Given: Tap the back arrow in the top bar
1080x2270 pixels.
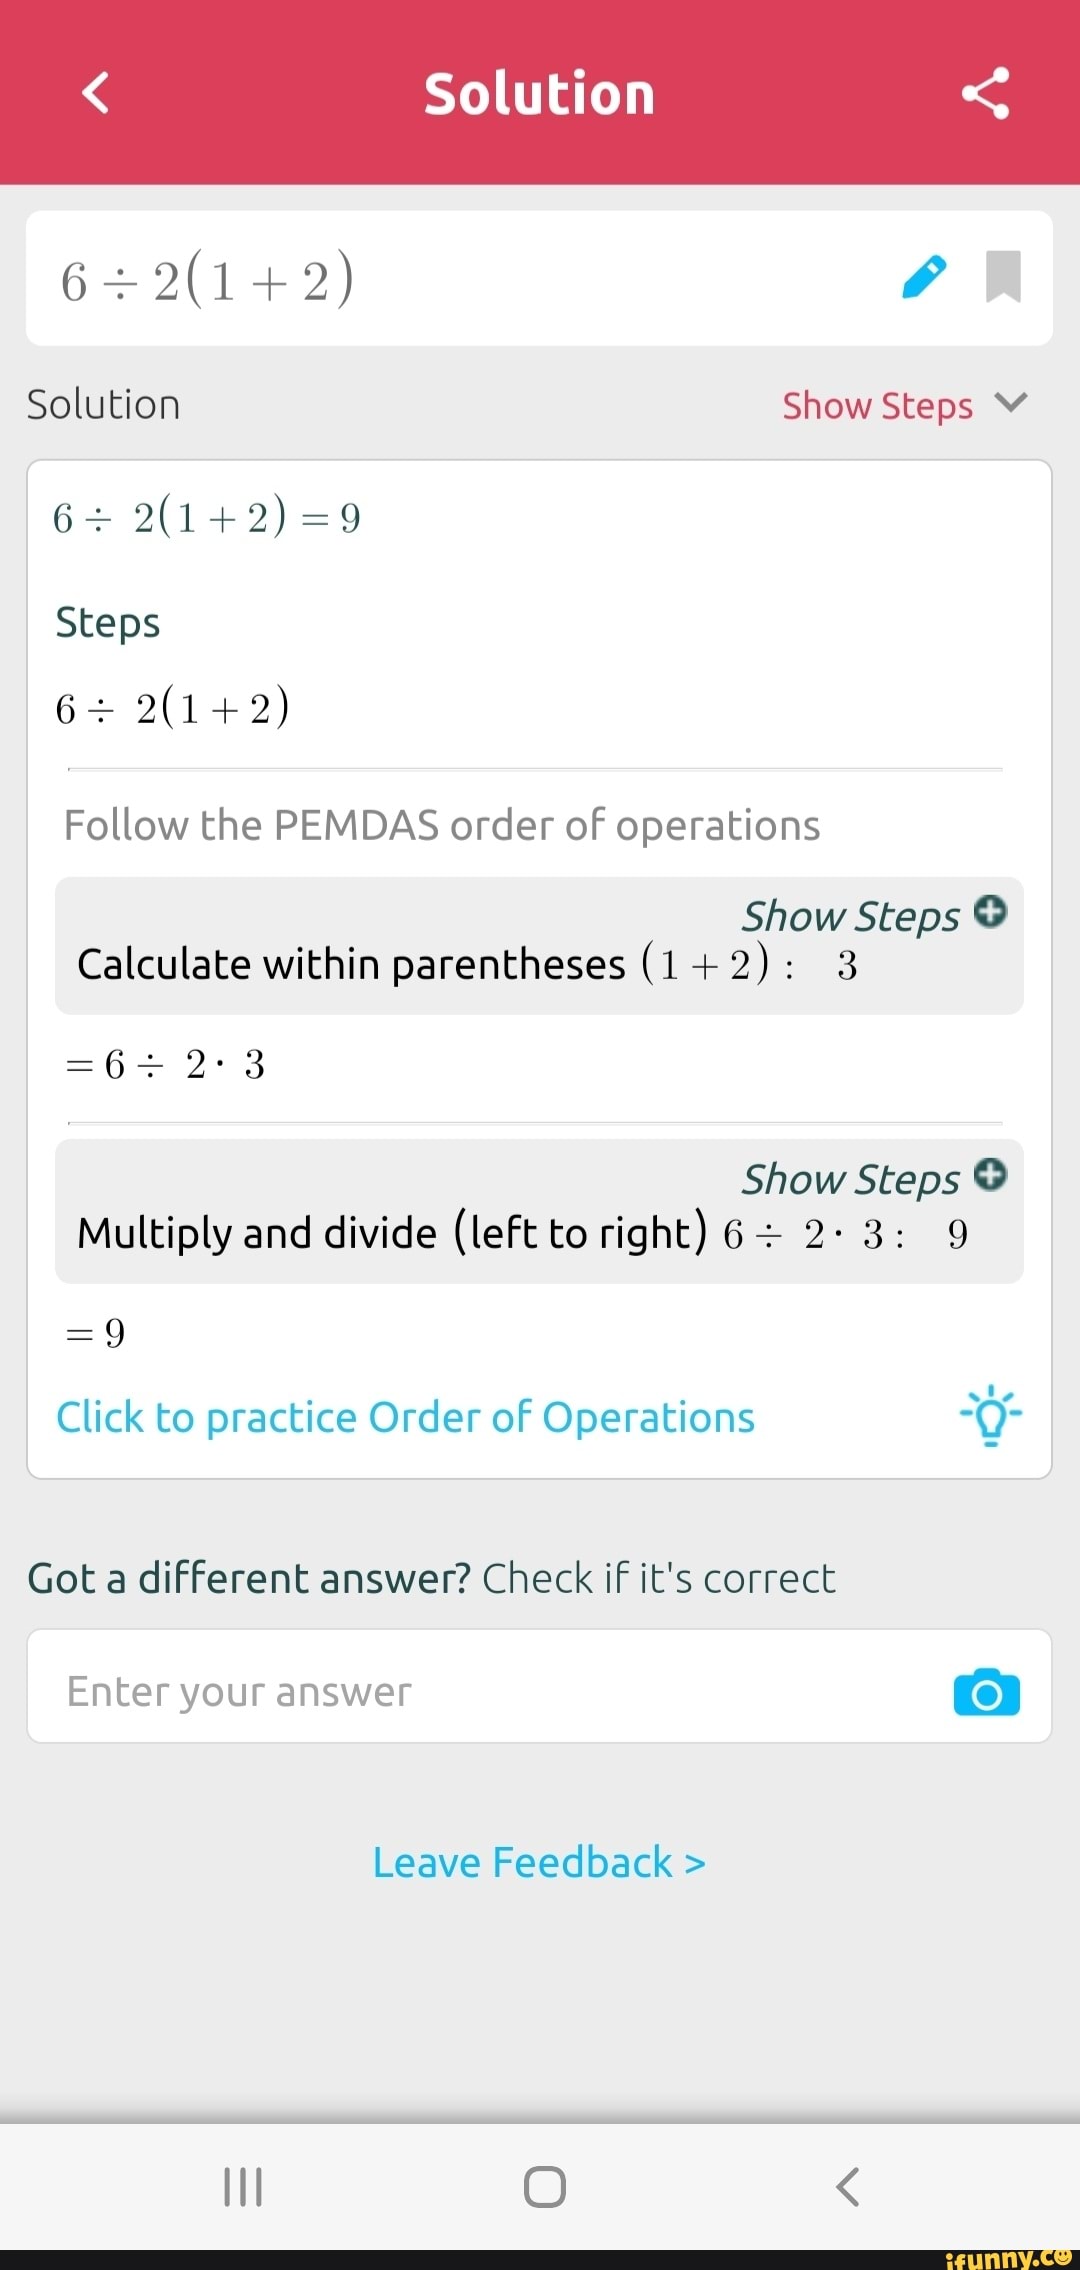Looking at the screenshot, I should 95,93.
